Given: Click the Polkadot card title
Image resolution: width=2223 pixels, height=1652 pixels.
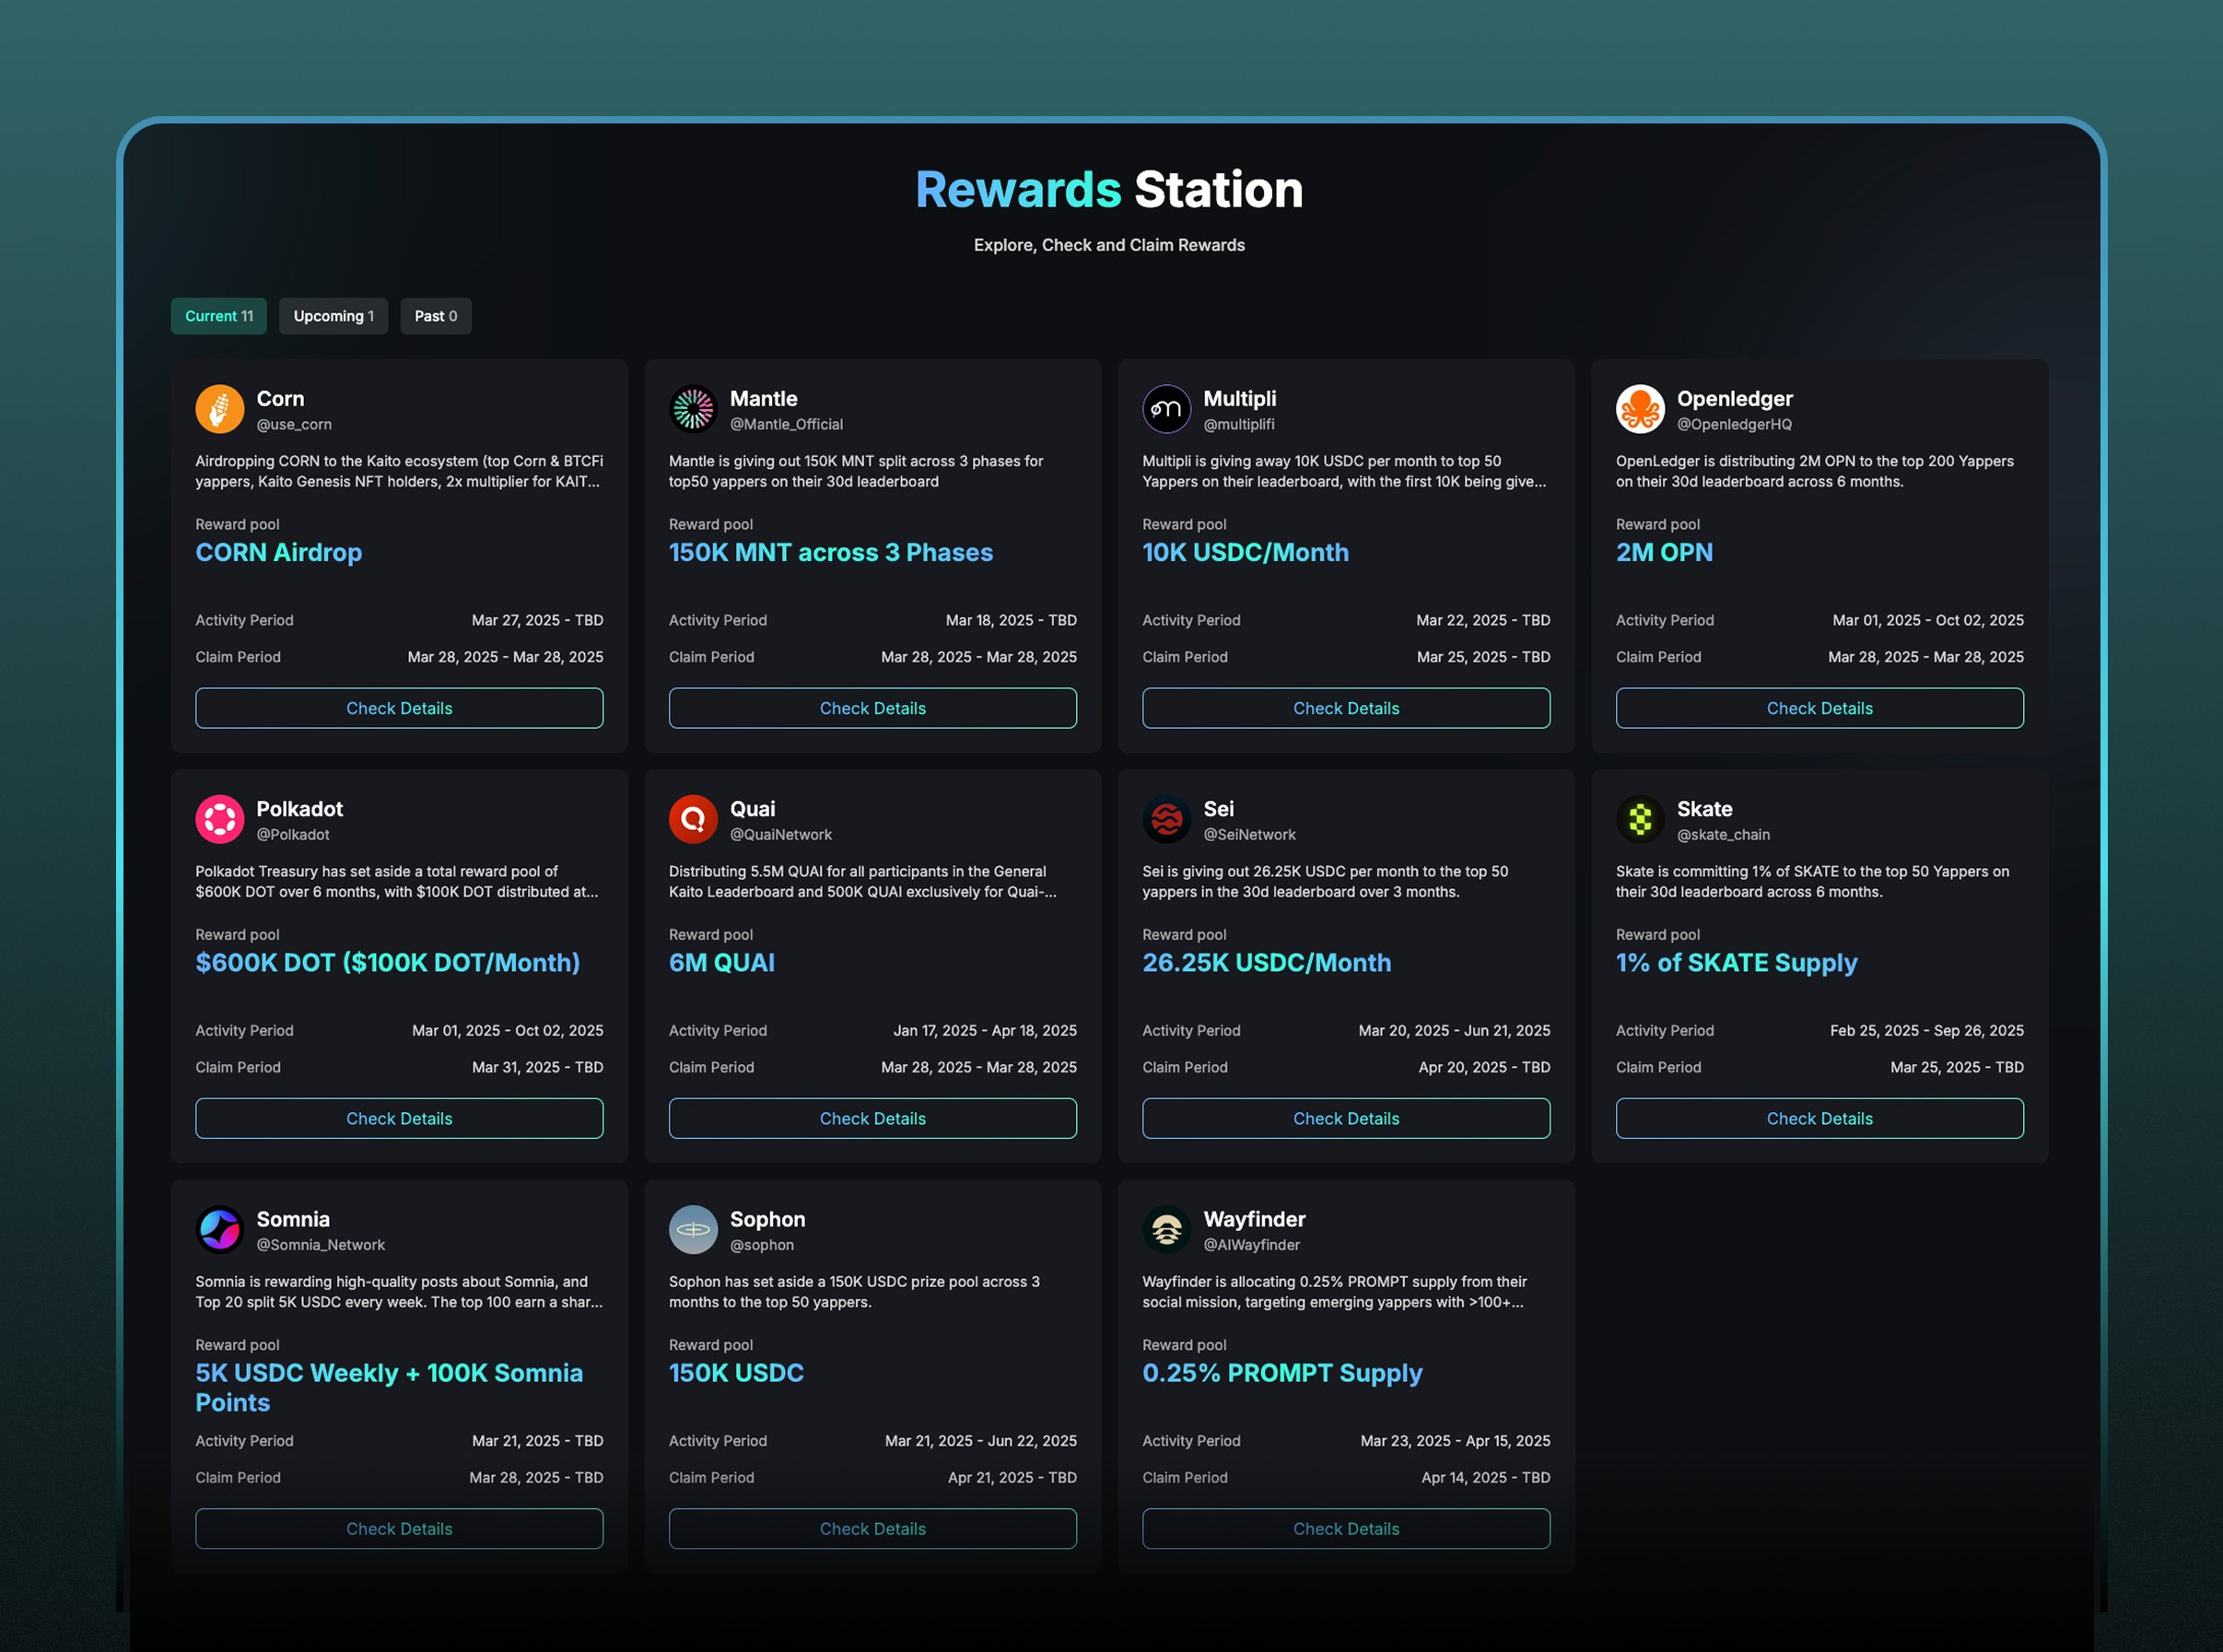Looking at the screenshot, I should pos(299,808).
